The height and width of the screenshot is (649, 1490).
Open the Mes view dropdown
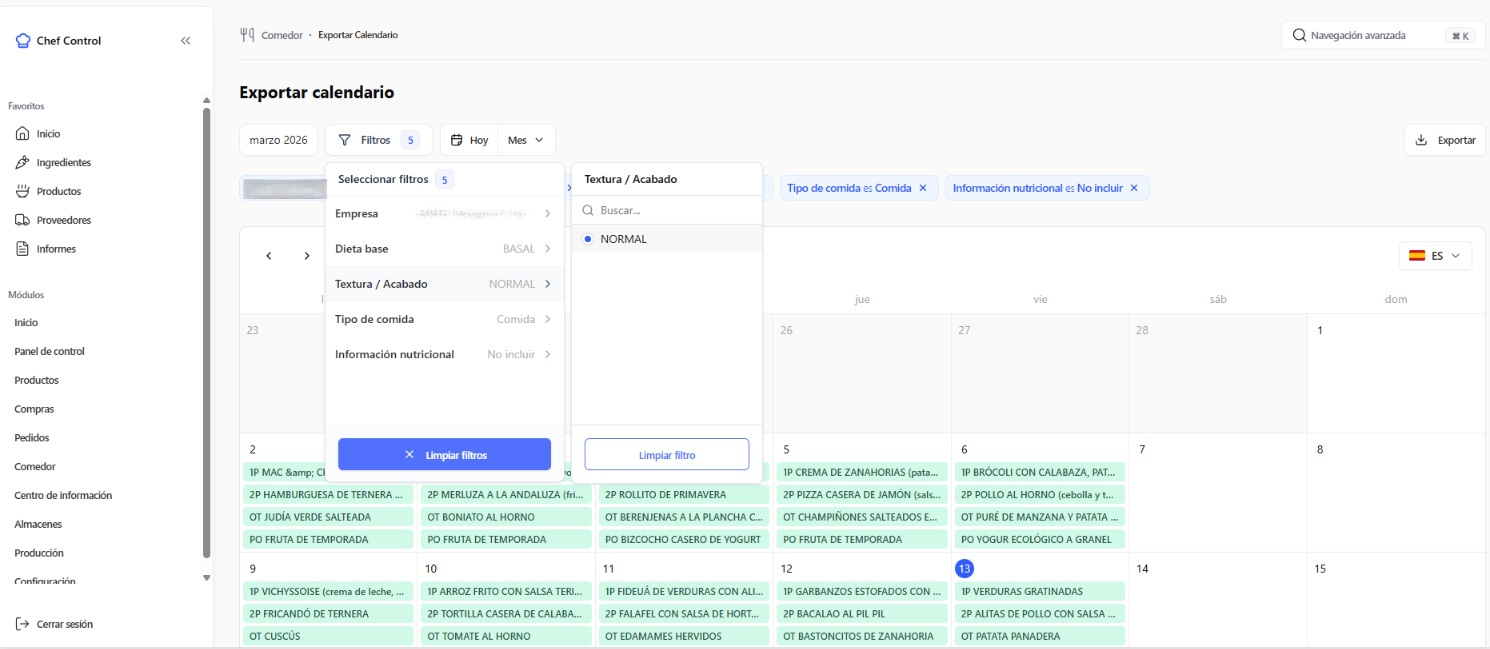point(526,140)
